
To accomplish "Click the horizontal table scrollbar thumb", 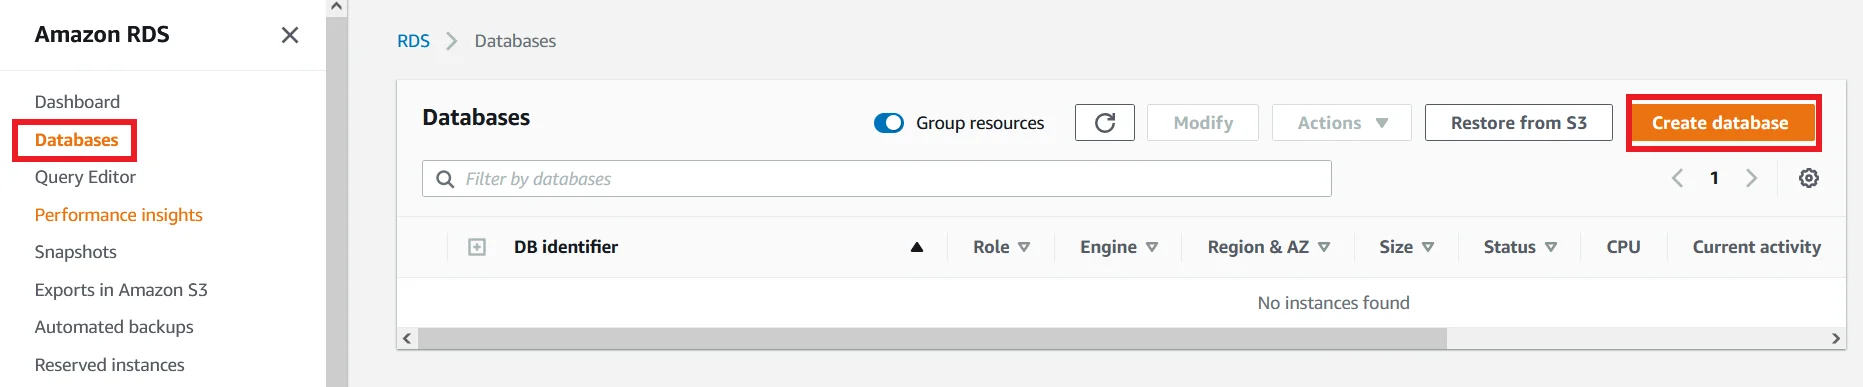I will pos(932,338).
